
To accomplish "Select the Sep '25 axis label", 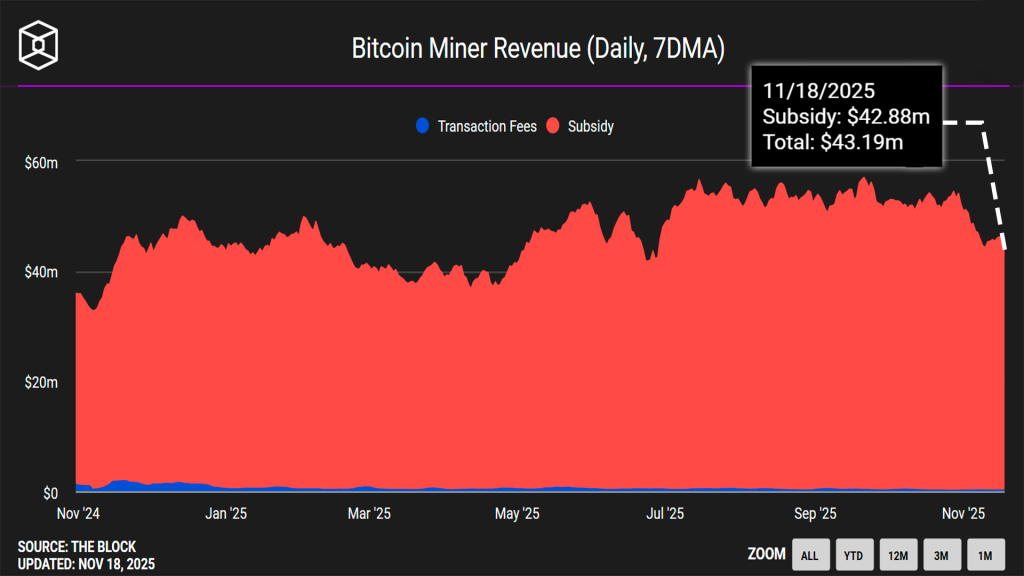I will pyautogui.click(x=815, y=514).
